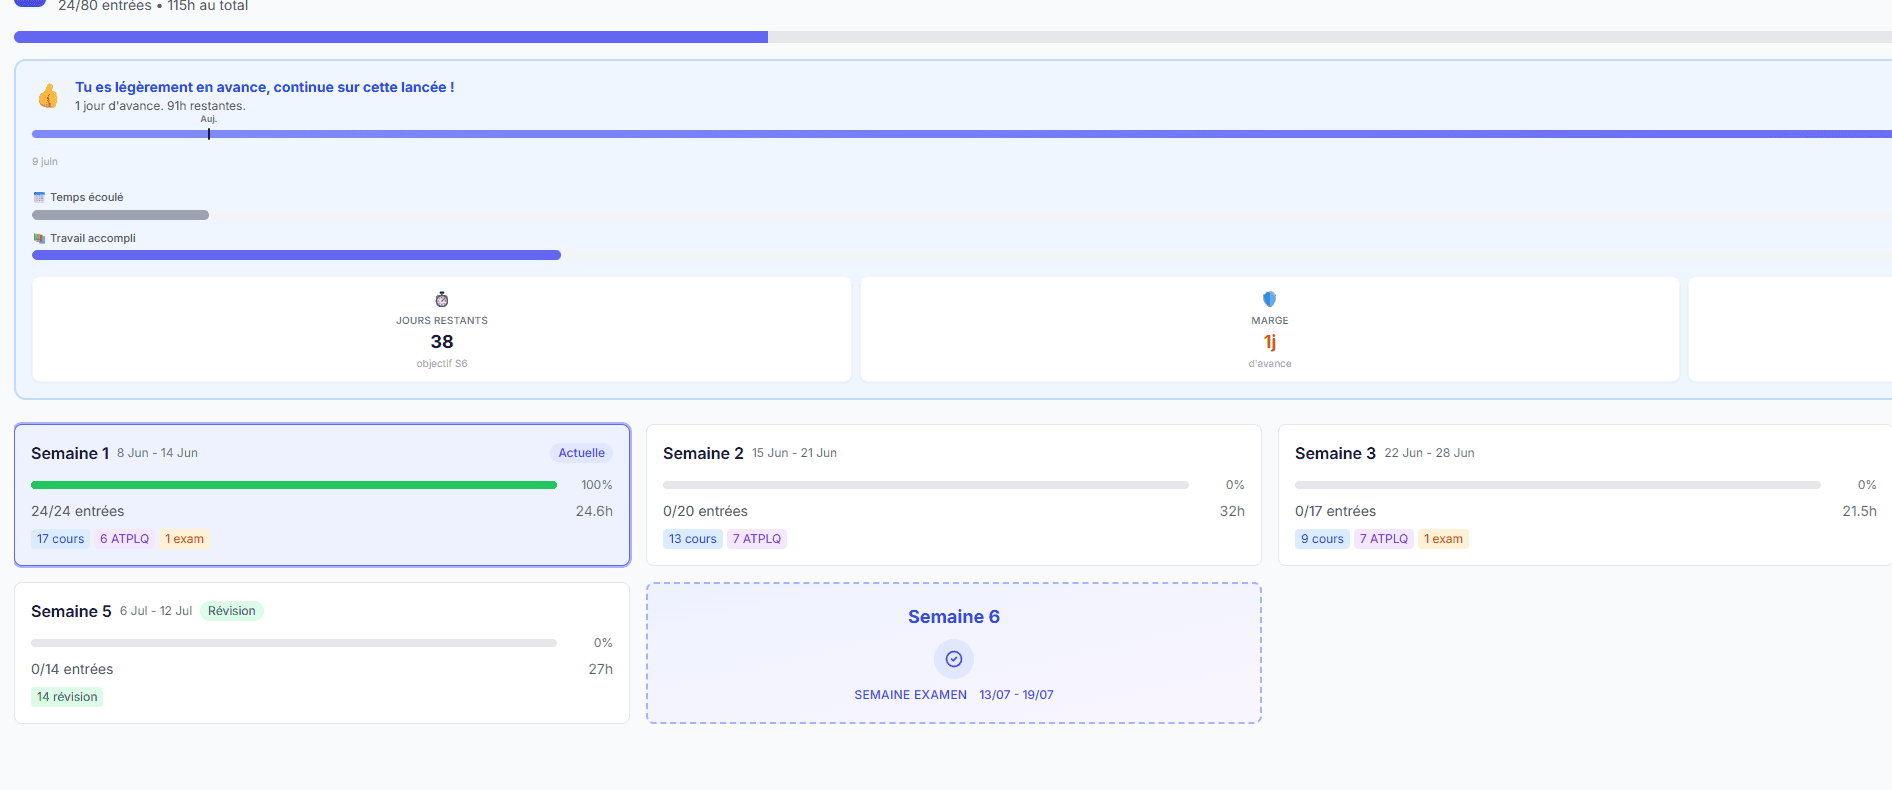Click the 100% label in Semaine 1

597,485
